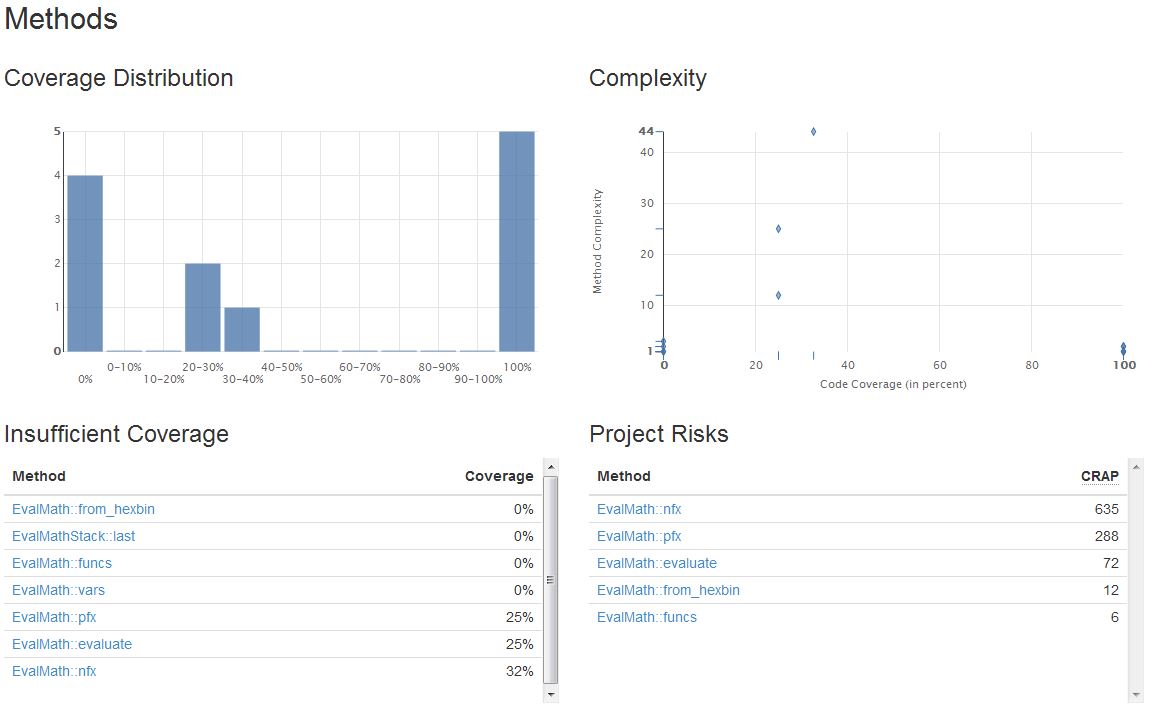Click the CRAP column header
Viewport: 1153px width, 716px height.
click(1099, 476)
